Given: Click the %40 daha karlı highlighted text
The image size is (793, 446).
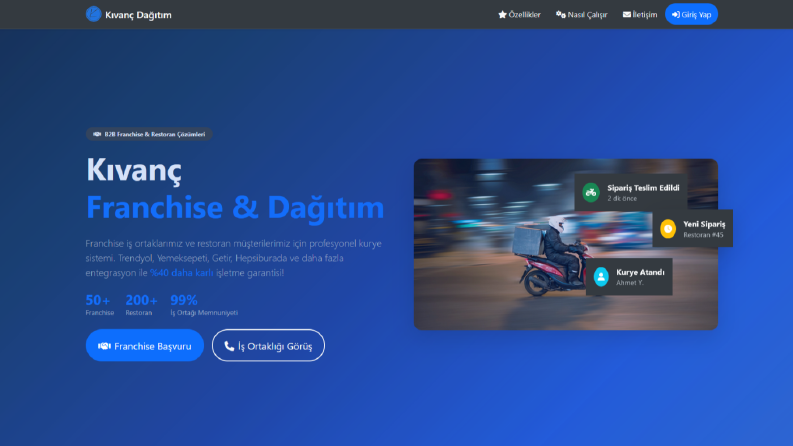Looking at the screenshot, I should pos(182,273).
